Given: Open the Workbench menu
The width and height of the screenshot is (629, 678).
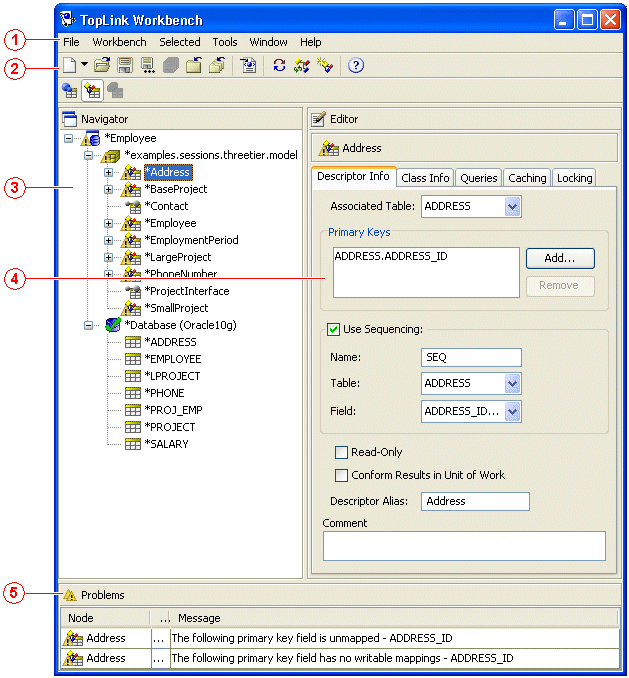Looking at the screenshot, I should [x=119, y=42].
